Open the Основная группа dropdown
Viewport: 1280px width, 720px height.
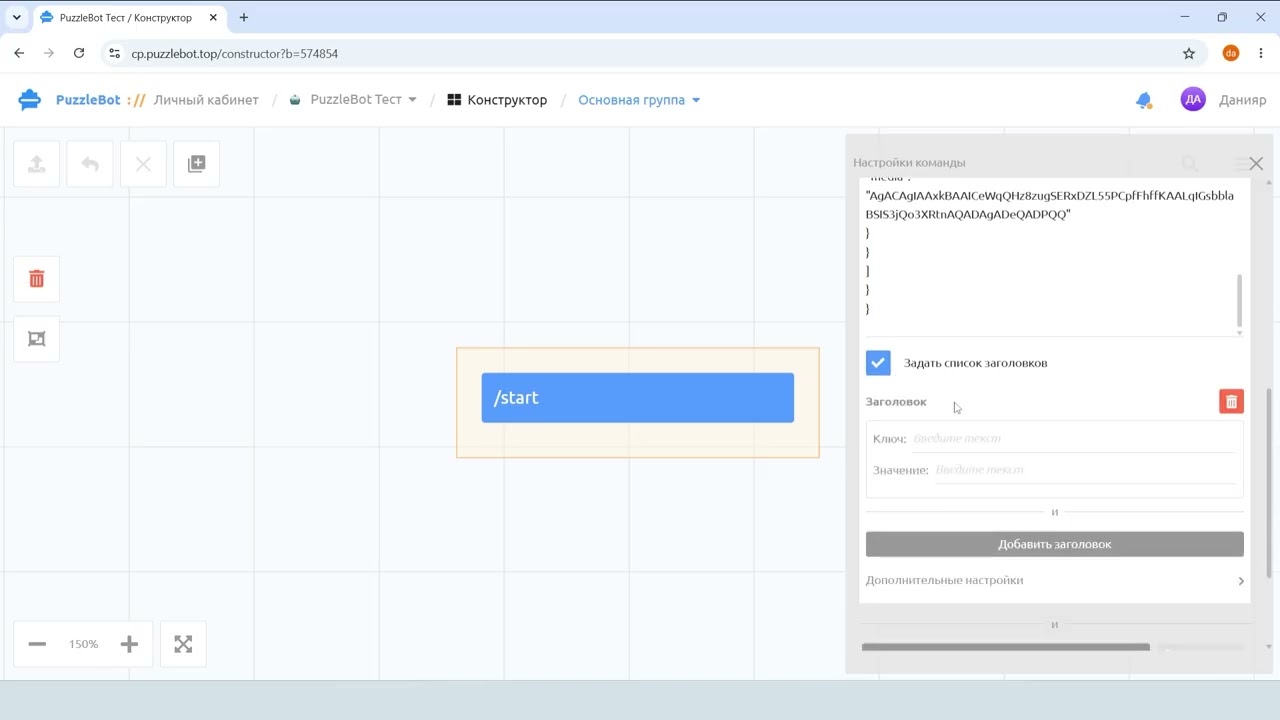click(x=639, y=100)
